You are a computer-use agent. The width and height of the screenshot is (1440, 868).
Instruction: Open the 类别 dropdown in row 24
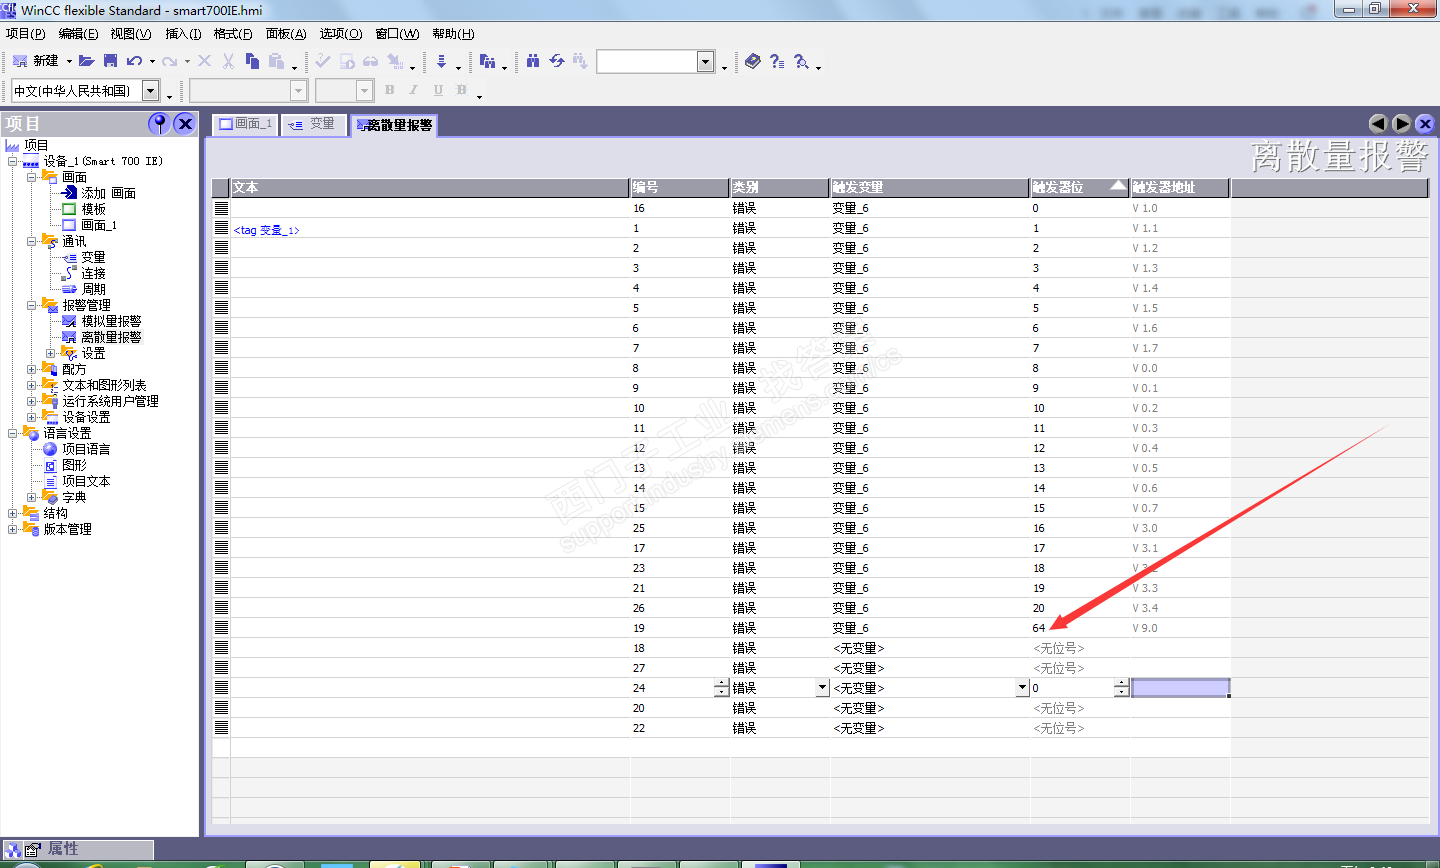pos(822,688)
